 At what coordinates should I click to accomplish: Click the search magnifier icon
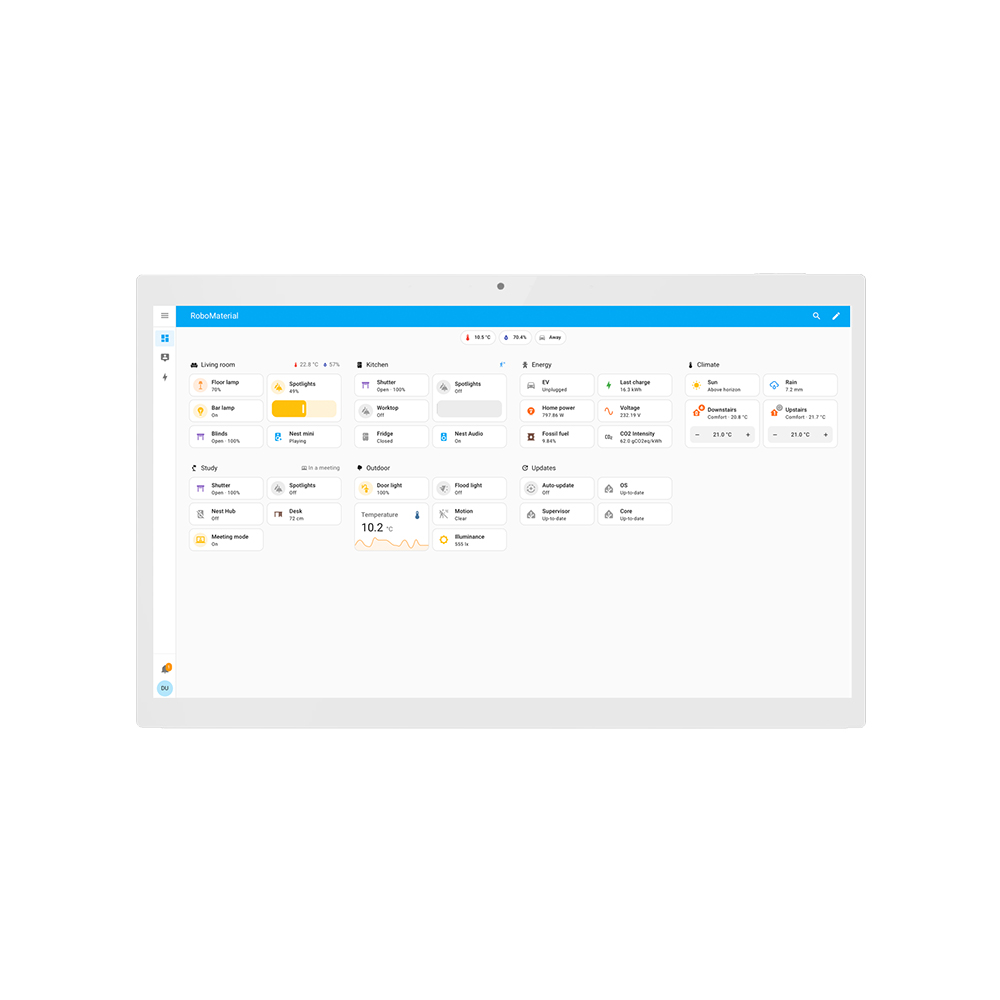816,316
